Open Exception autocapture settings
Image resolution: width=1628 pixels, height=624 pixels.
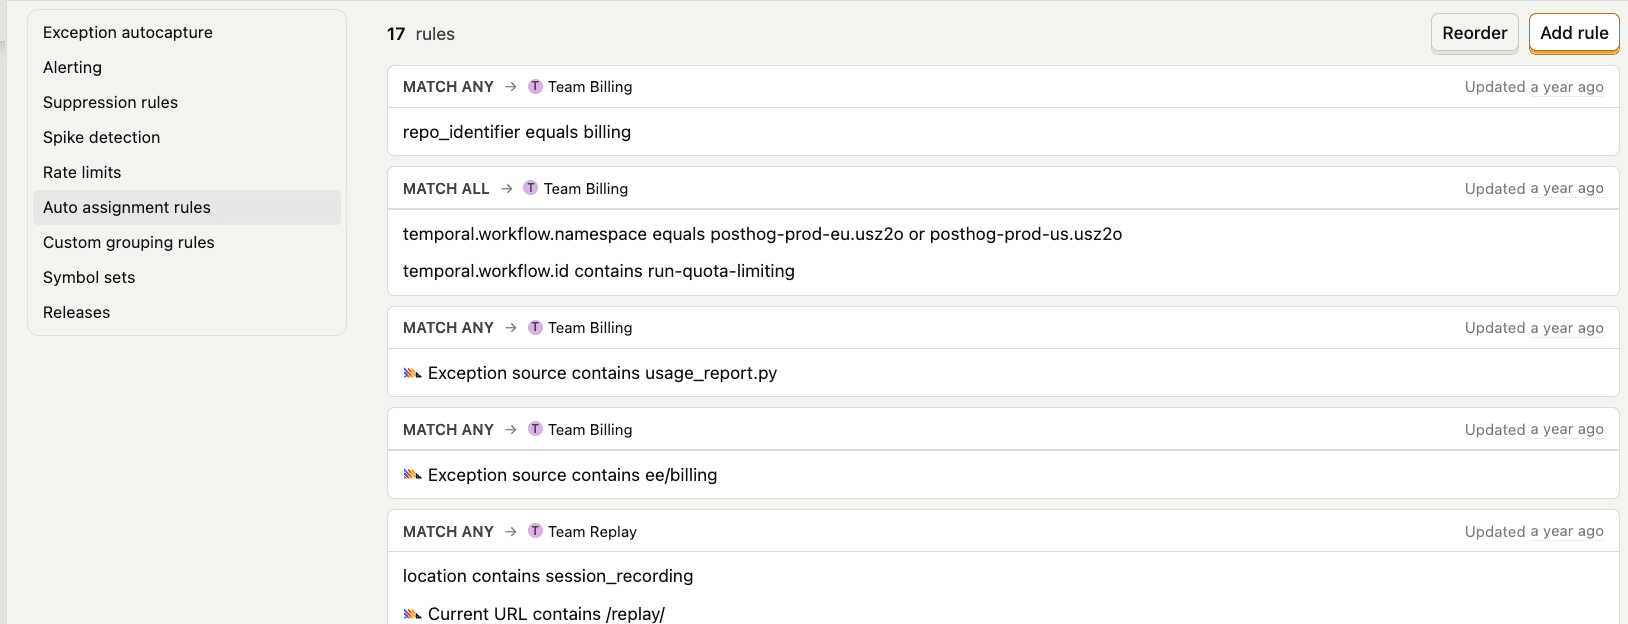[187, 32]
